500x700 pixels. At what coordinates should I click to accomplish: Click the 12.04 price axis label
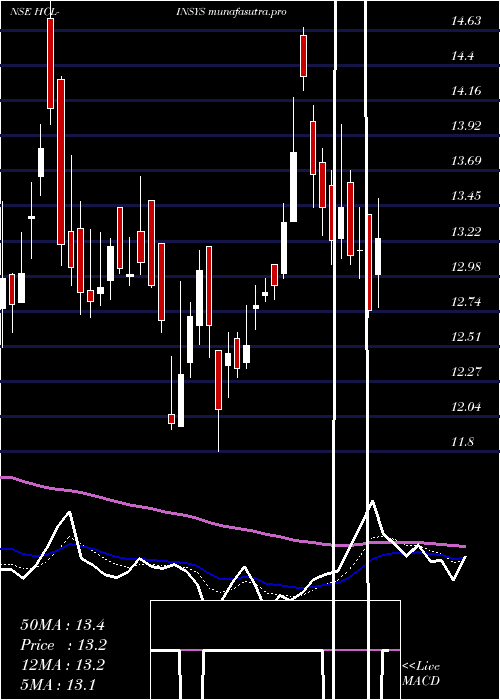tap(466, 407)
